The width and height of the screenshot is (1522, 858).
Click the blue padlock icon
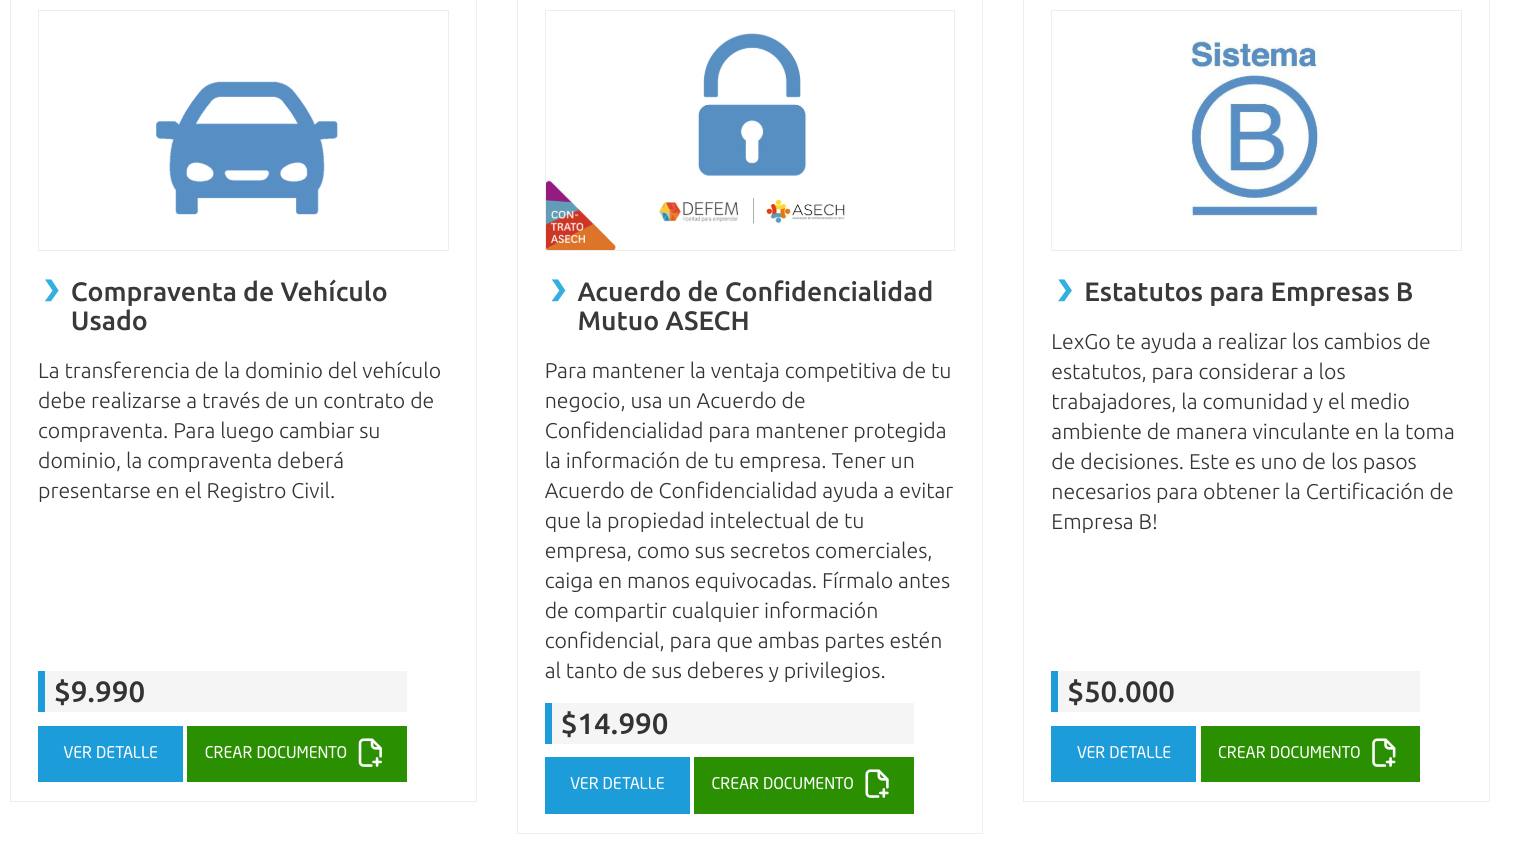[752, 106]
